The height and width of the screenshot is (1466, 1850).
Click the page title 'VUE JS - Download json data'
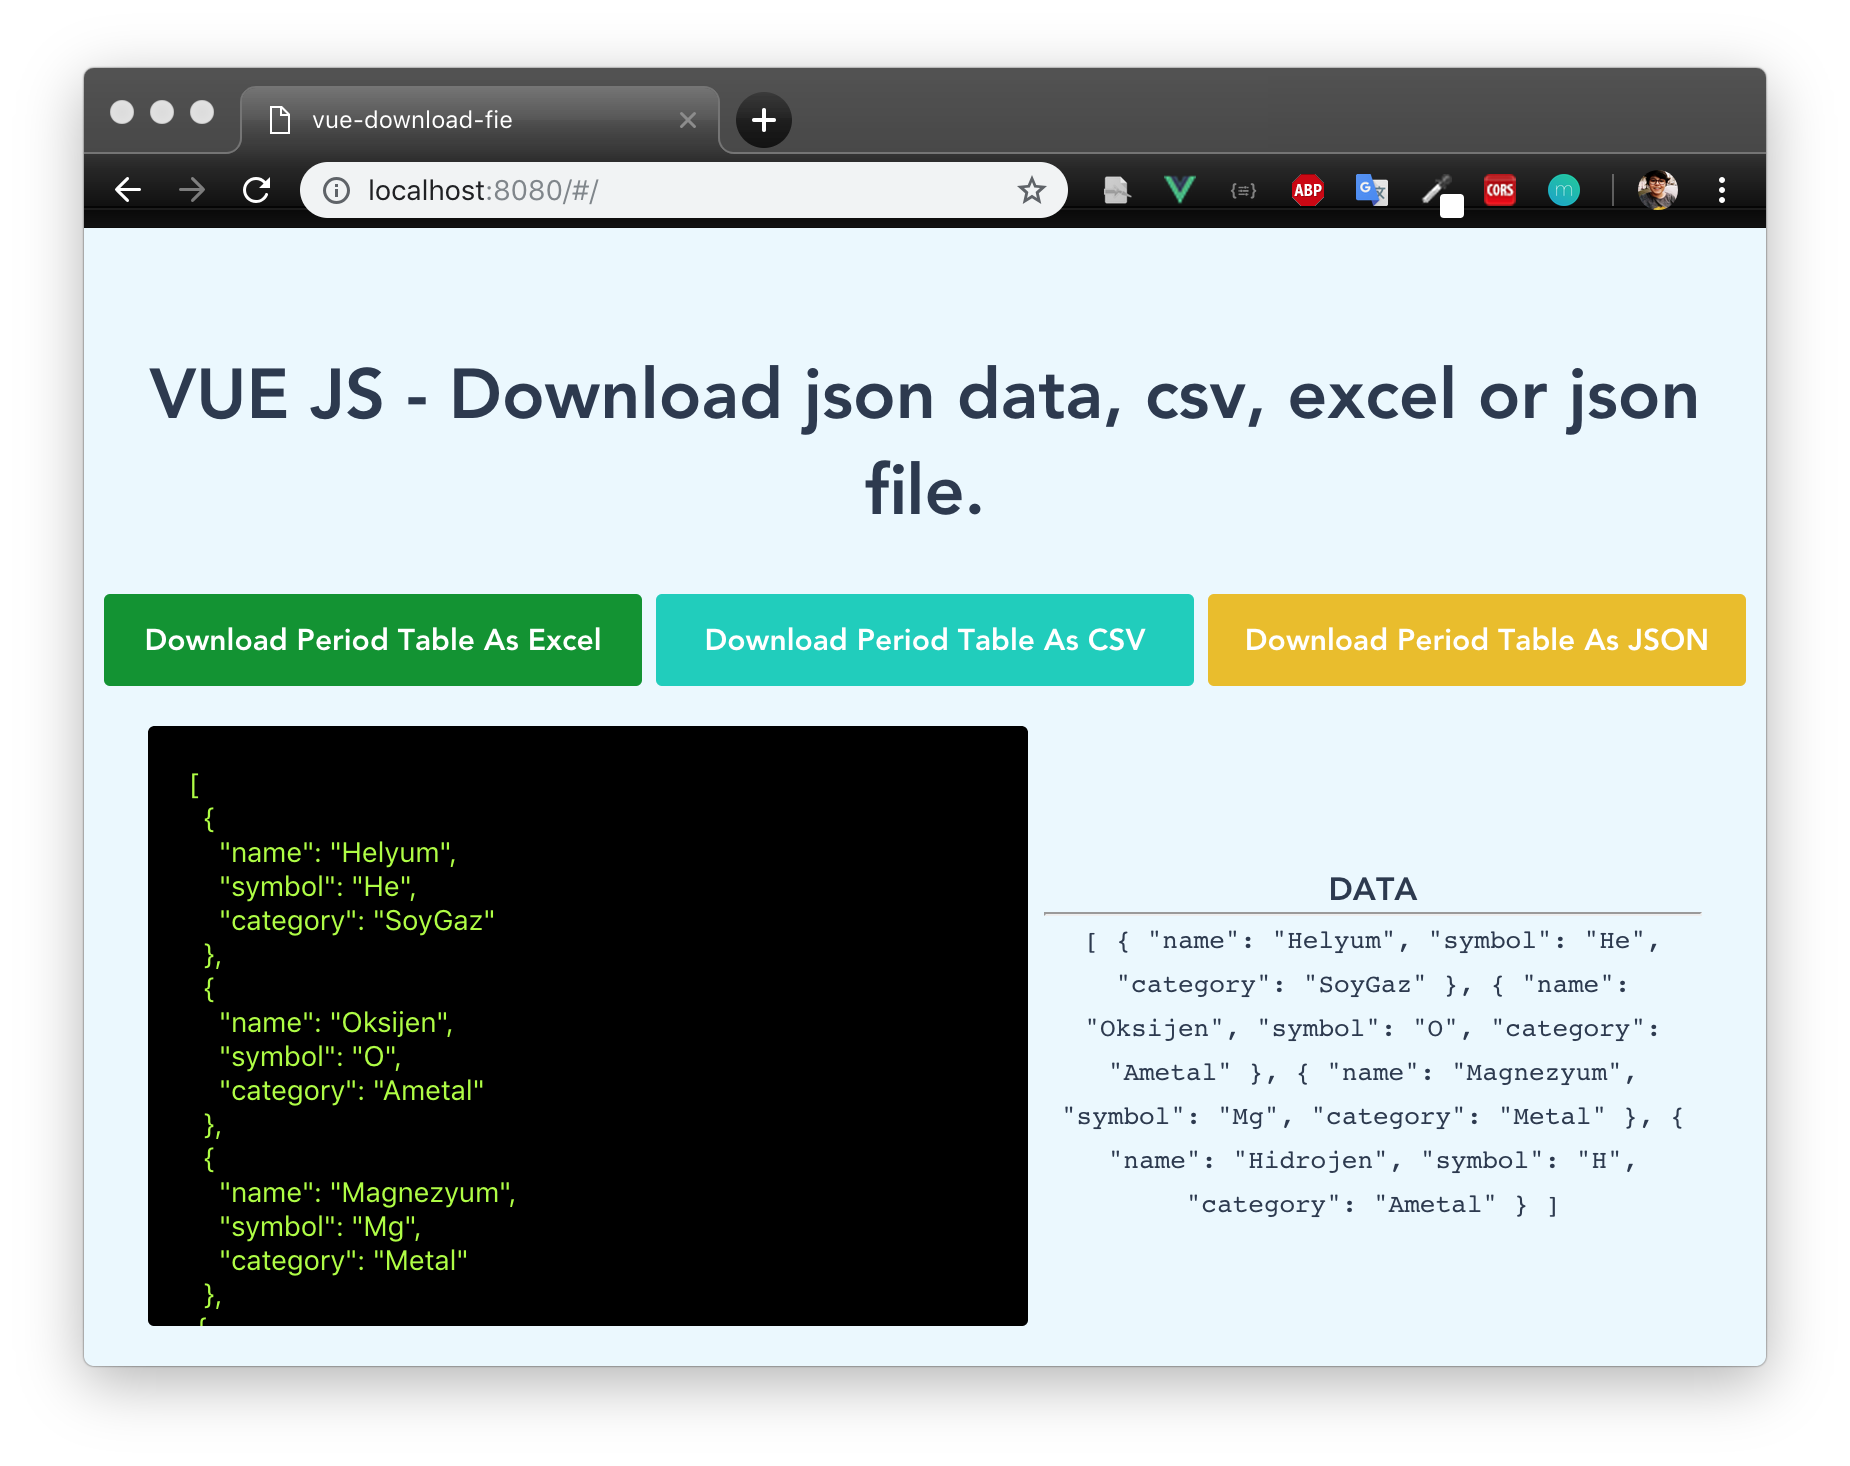click(x=925, y=442)
